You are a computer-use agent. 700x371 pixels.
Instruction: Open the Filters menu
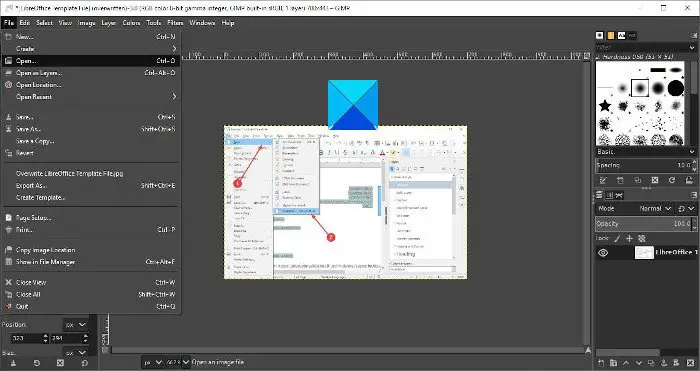(x=175, y=23)
